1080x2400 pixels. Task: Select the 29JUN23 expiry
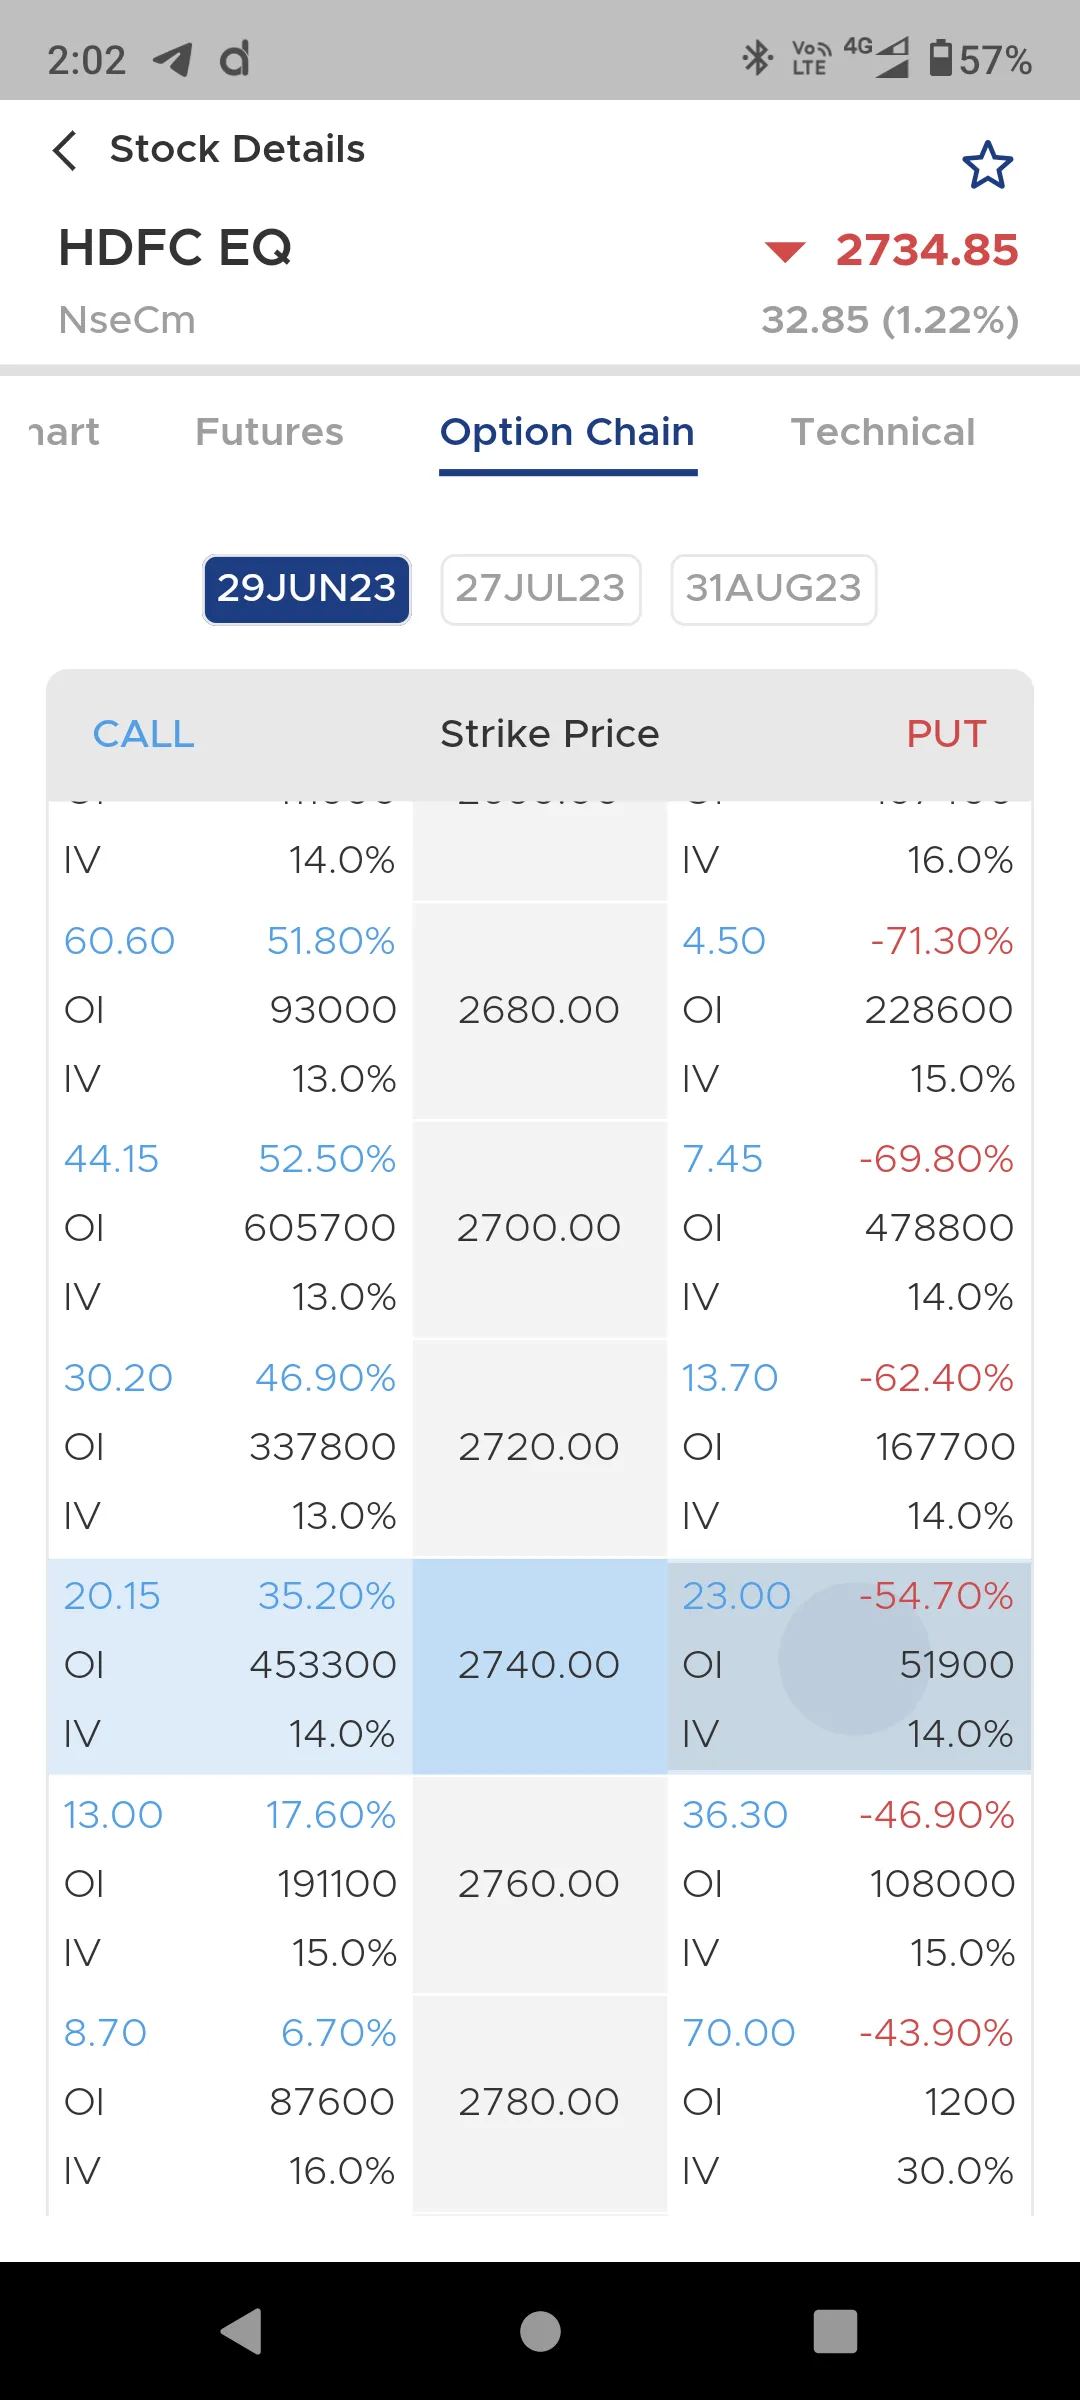point(307,589)
